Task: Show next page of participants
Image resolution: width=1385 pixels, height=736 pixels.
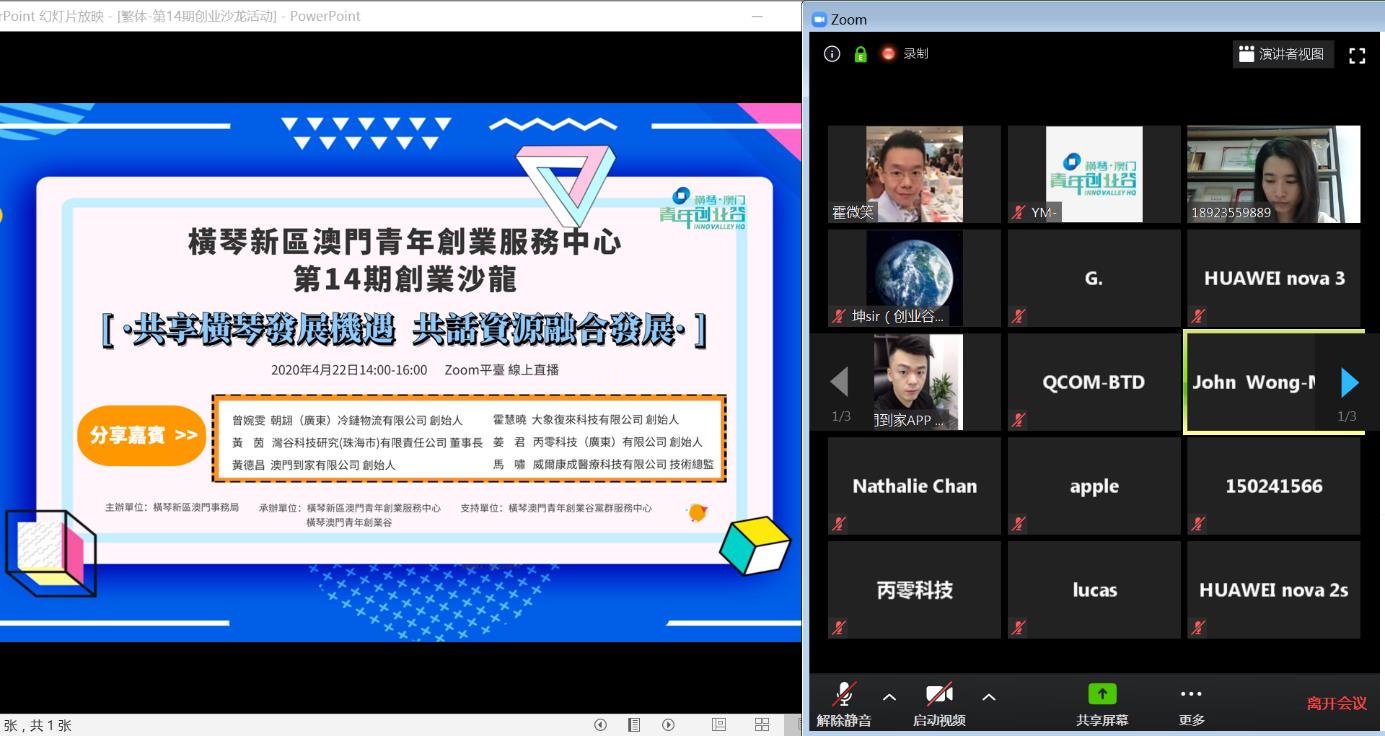Action: (x=1349, y=382)
